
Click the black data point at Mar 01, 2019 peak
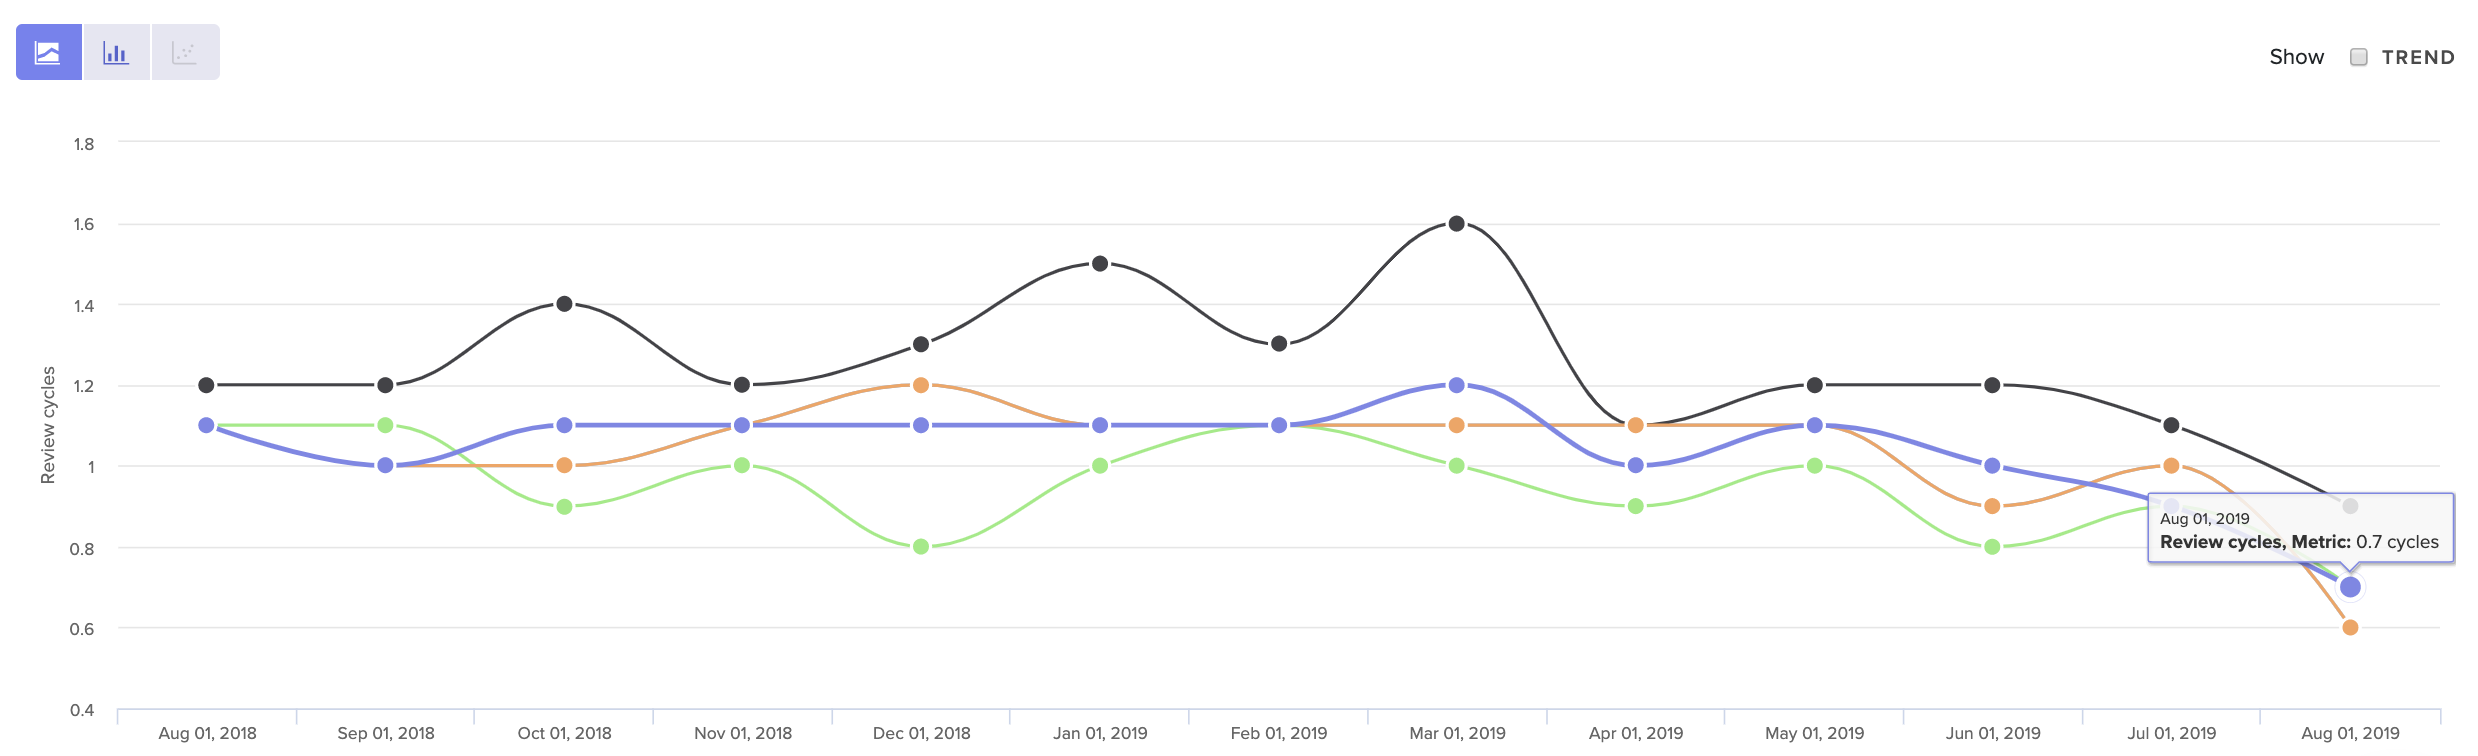(1456, 224)
